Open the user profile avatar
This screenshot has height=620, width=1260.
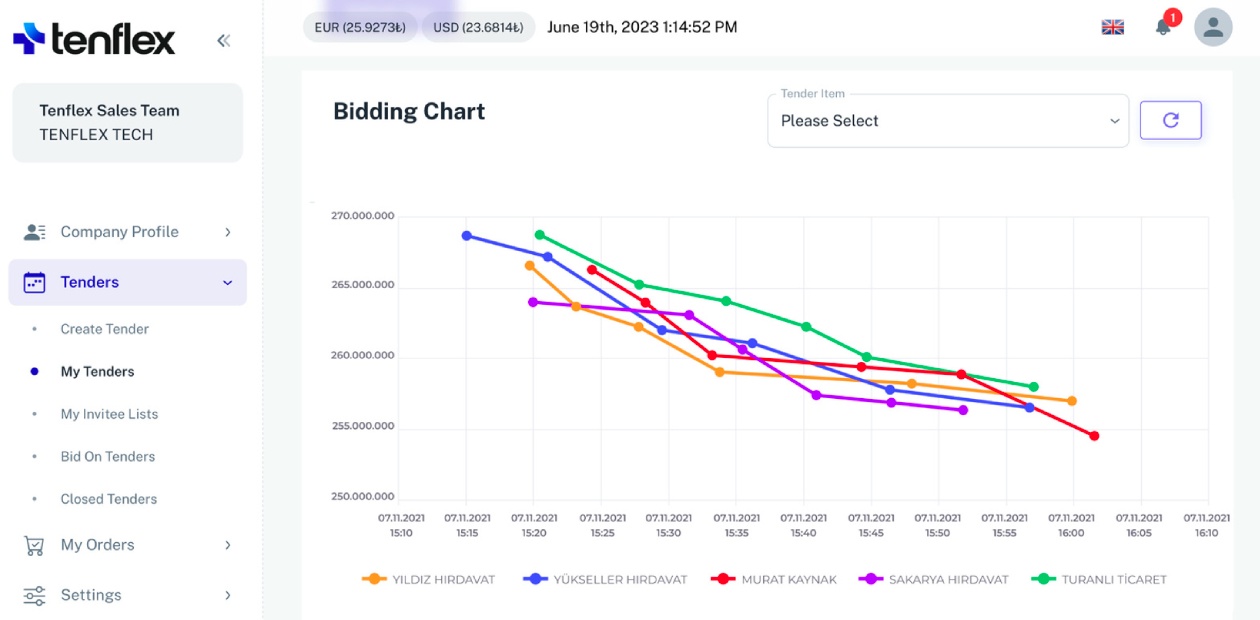[x=1213, y=27]
